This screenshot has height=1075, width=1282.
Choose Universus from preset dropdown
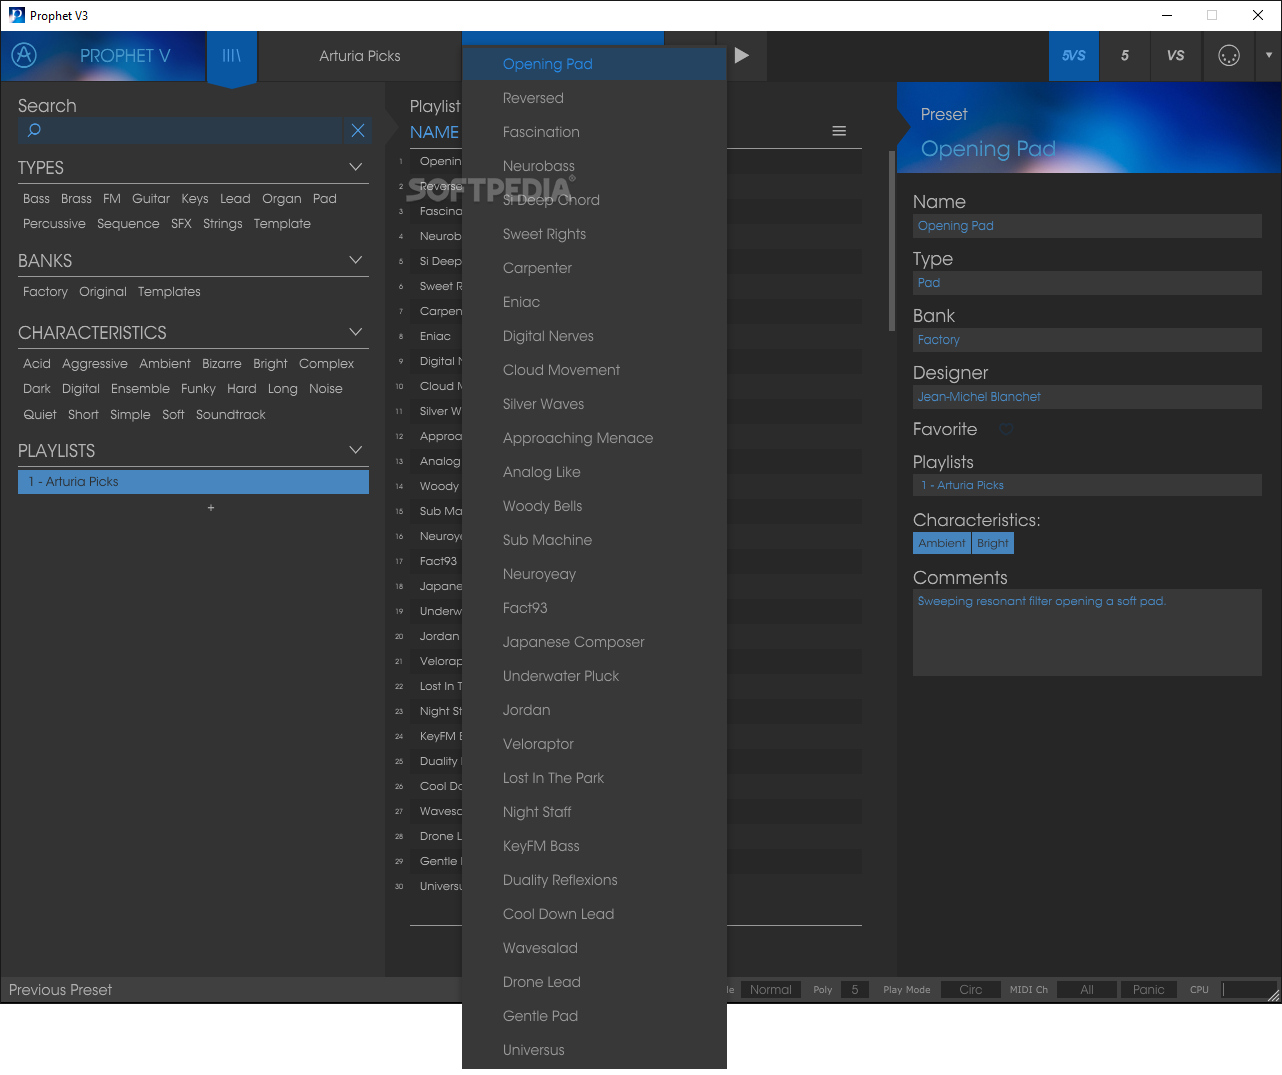(x=594, y=1050)
